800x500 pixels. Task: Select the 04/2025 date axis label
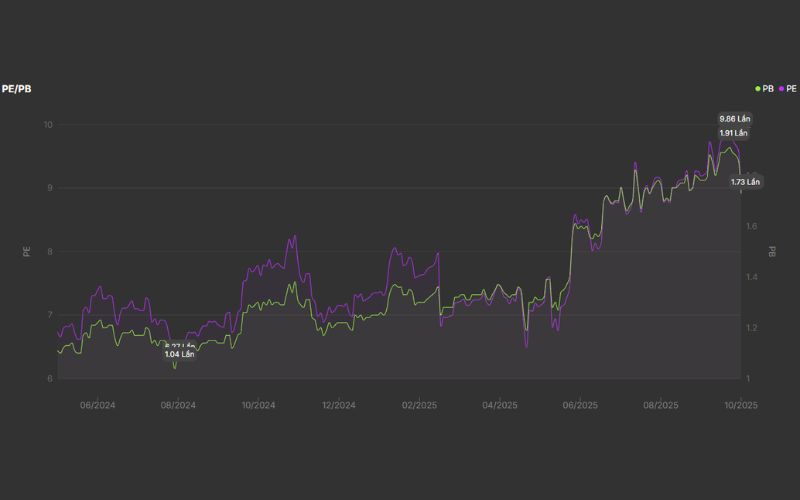click(x=500, y=405)
